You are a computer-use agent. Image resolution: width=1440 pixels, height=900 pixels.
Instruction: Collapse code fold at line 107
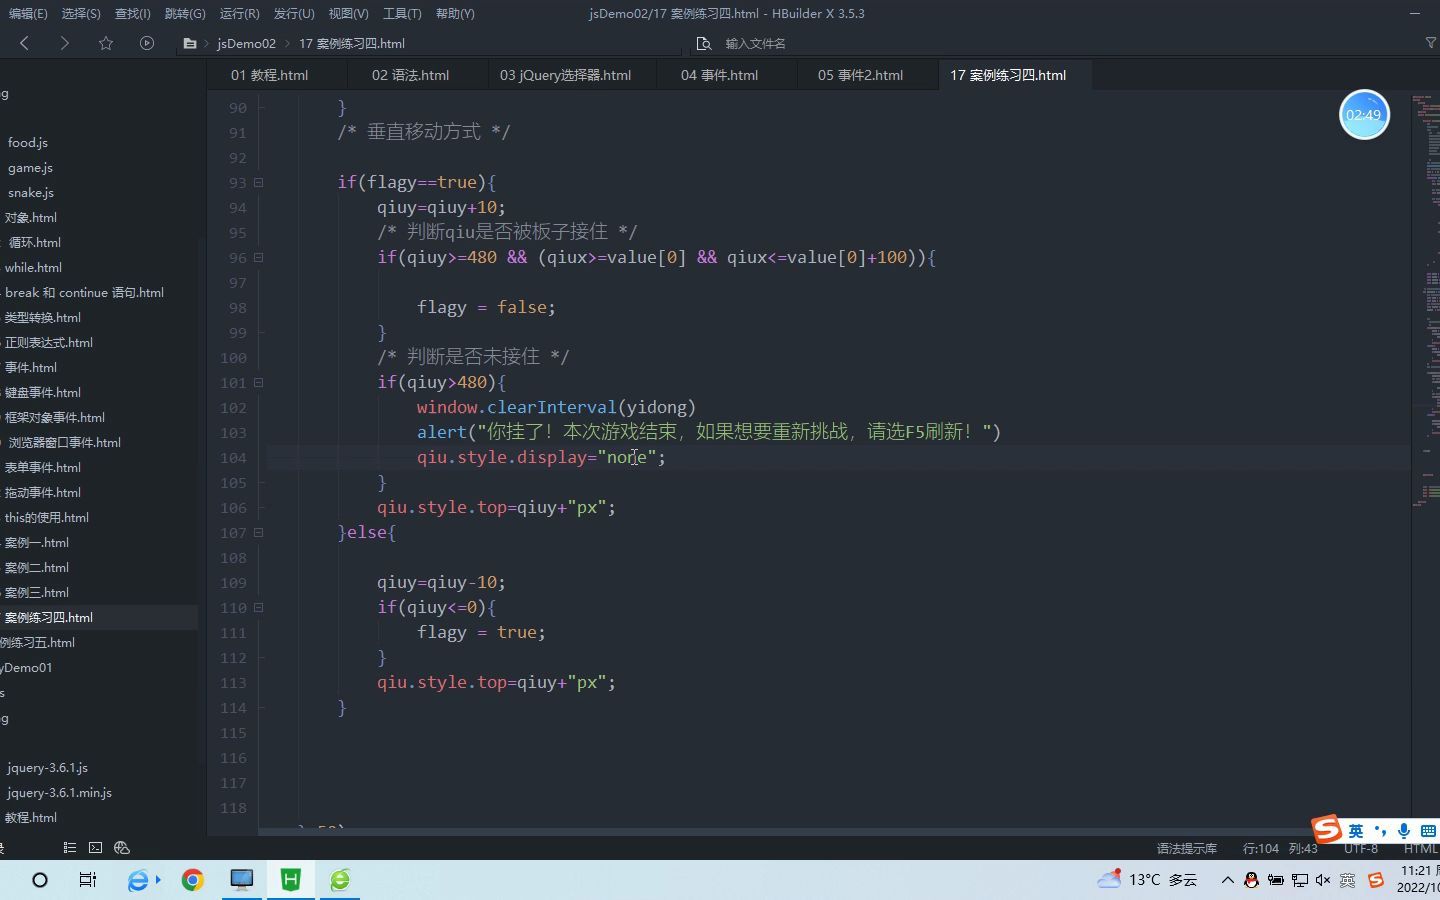(258, 532)
